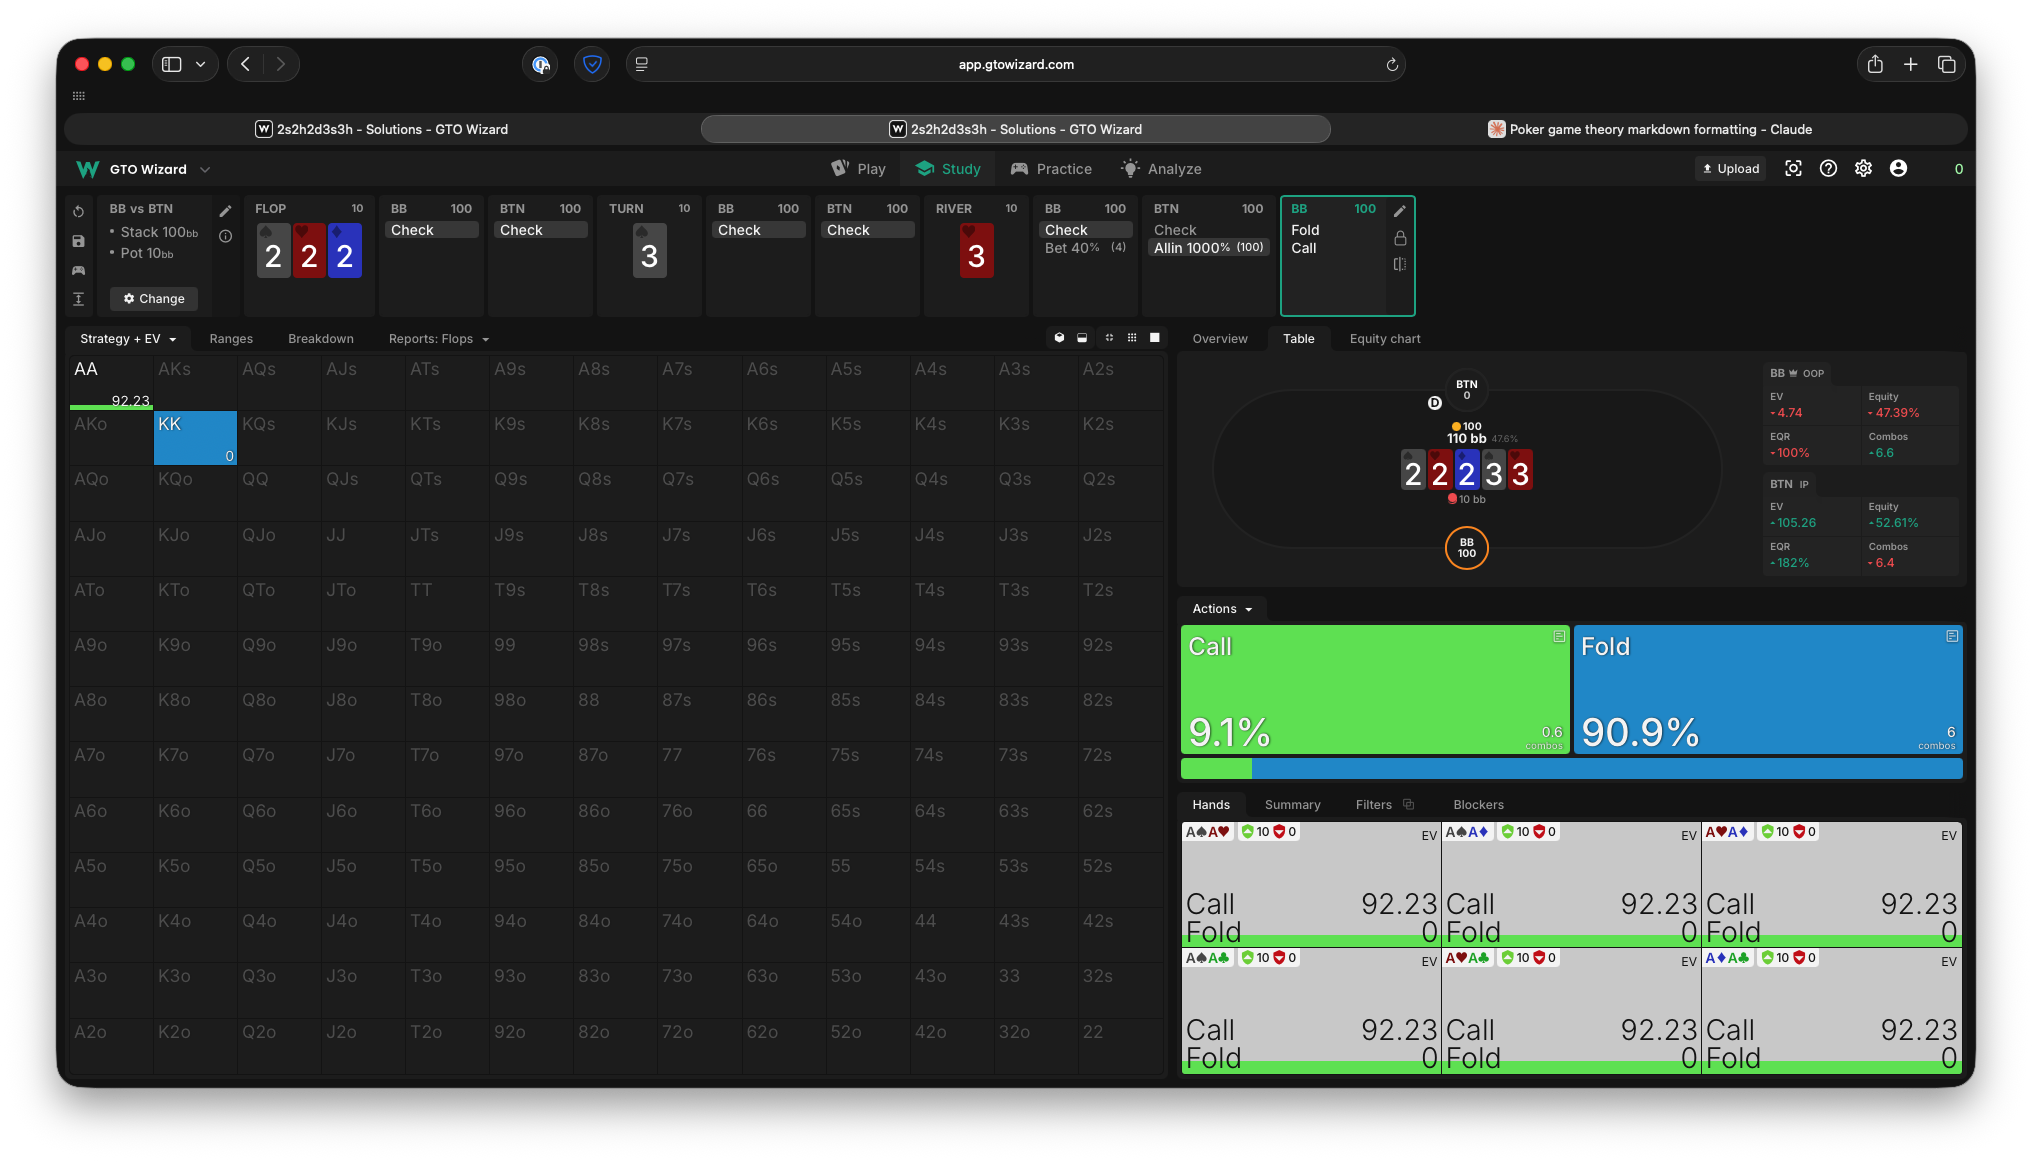Screen dimensions: 2032x1162
Task: Open the settings gear in top bar
Action: click(x=1863, y=169)
